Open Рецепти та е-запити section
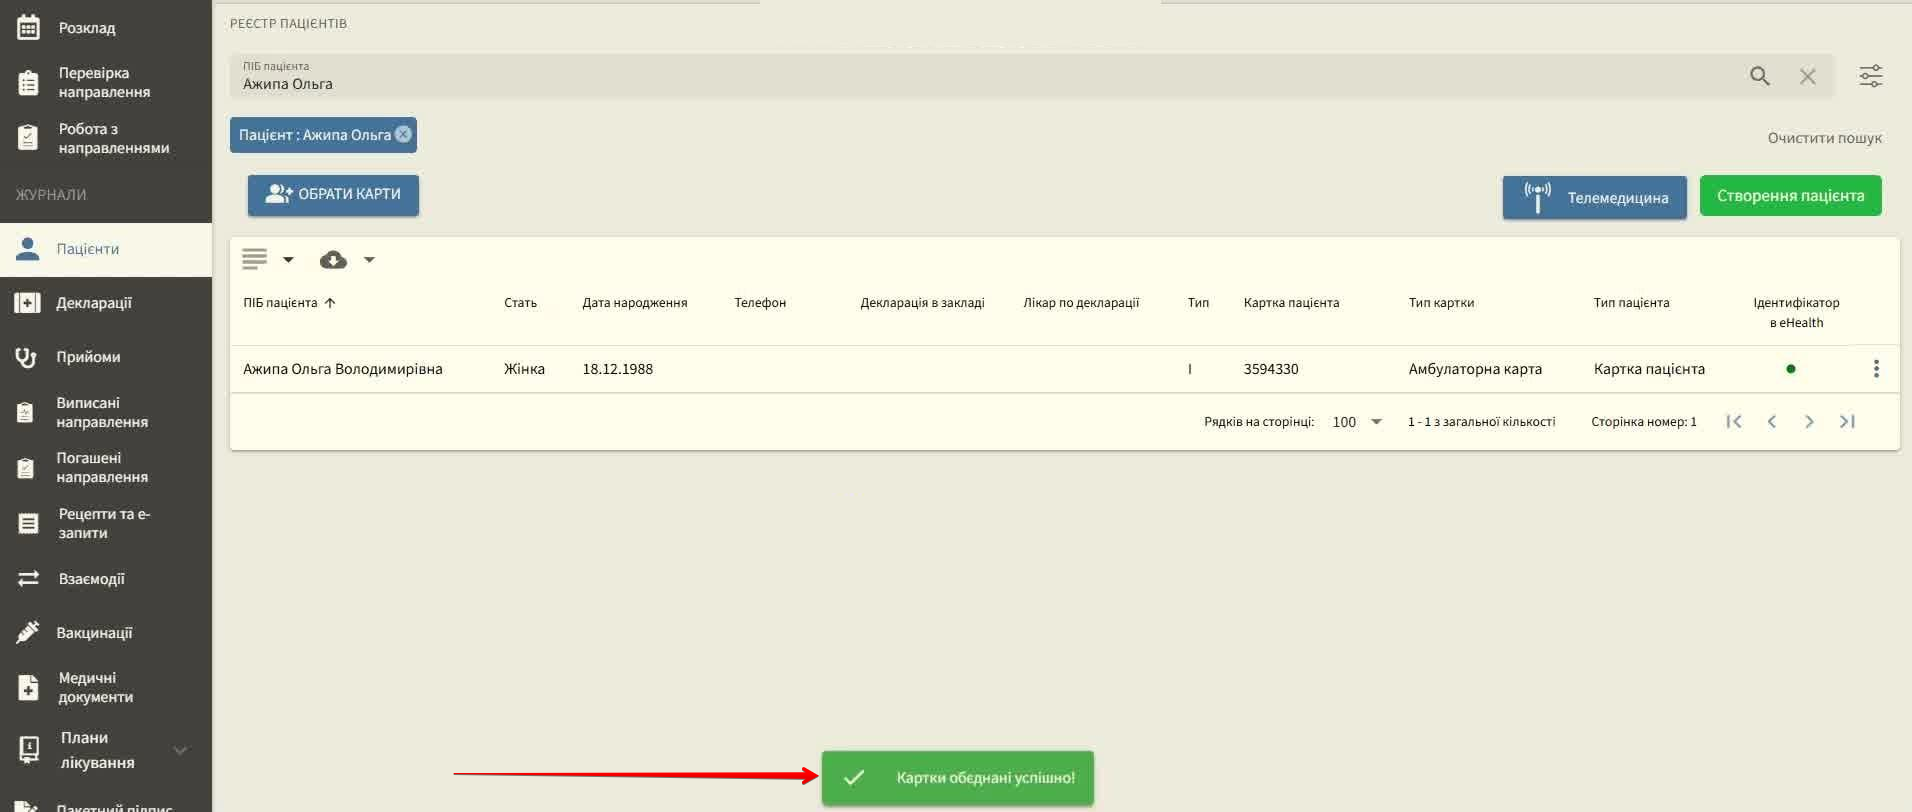 pyautogui.click(x=106, y=523)
